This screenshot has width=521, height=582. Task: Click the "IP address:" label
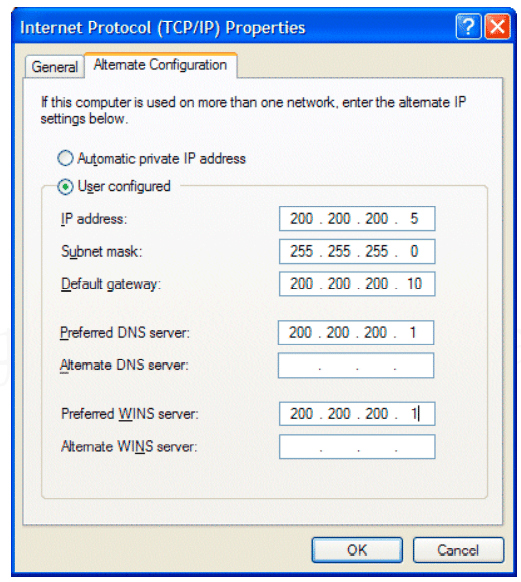94,219
